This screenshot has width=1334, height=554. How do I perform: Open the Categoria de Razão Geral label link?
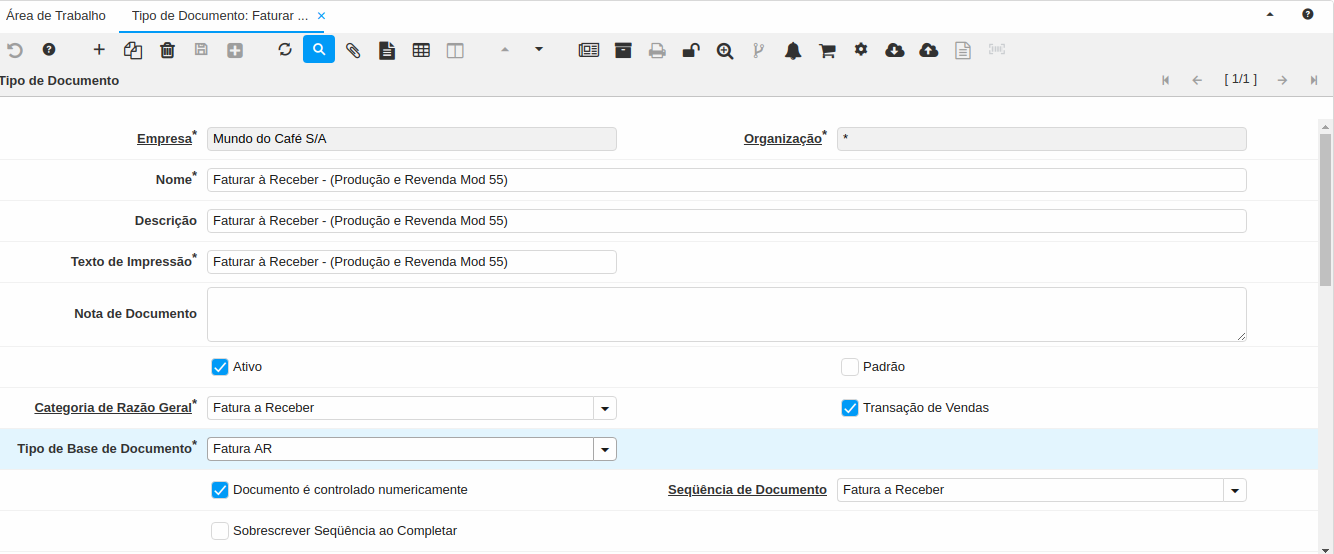pos(113,408)
